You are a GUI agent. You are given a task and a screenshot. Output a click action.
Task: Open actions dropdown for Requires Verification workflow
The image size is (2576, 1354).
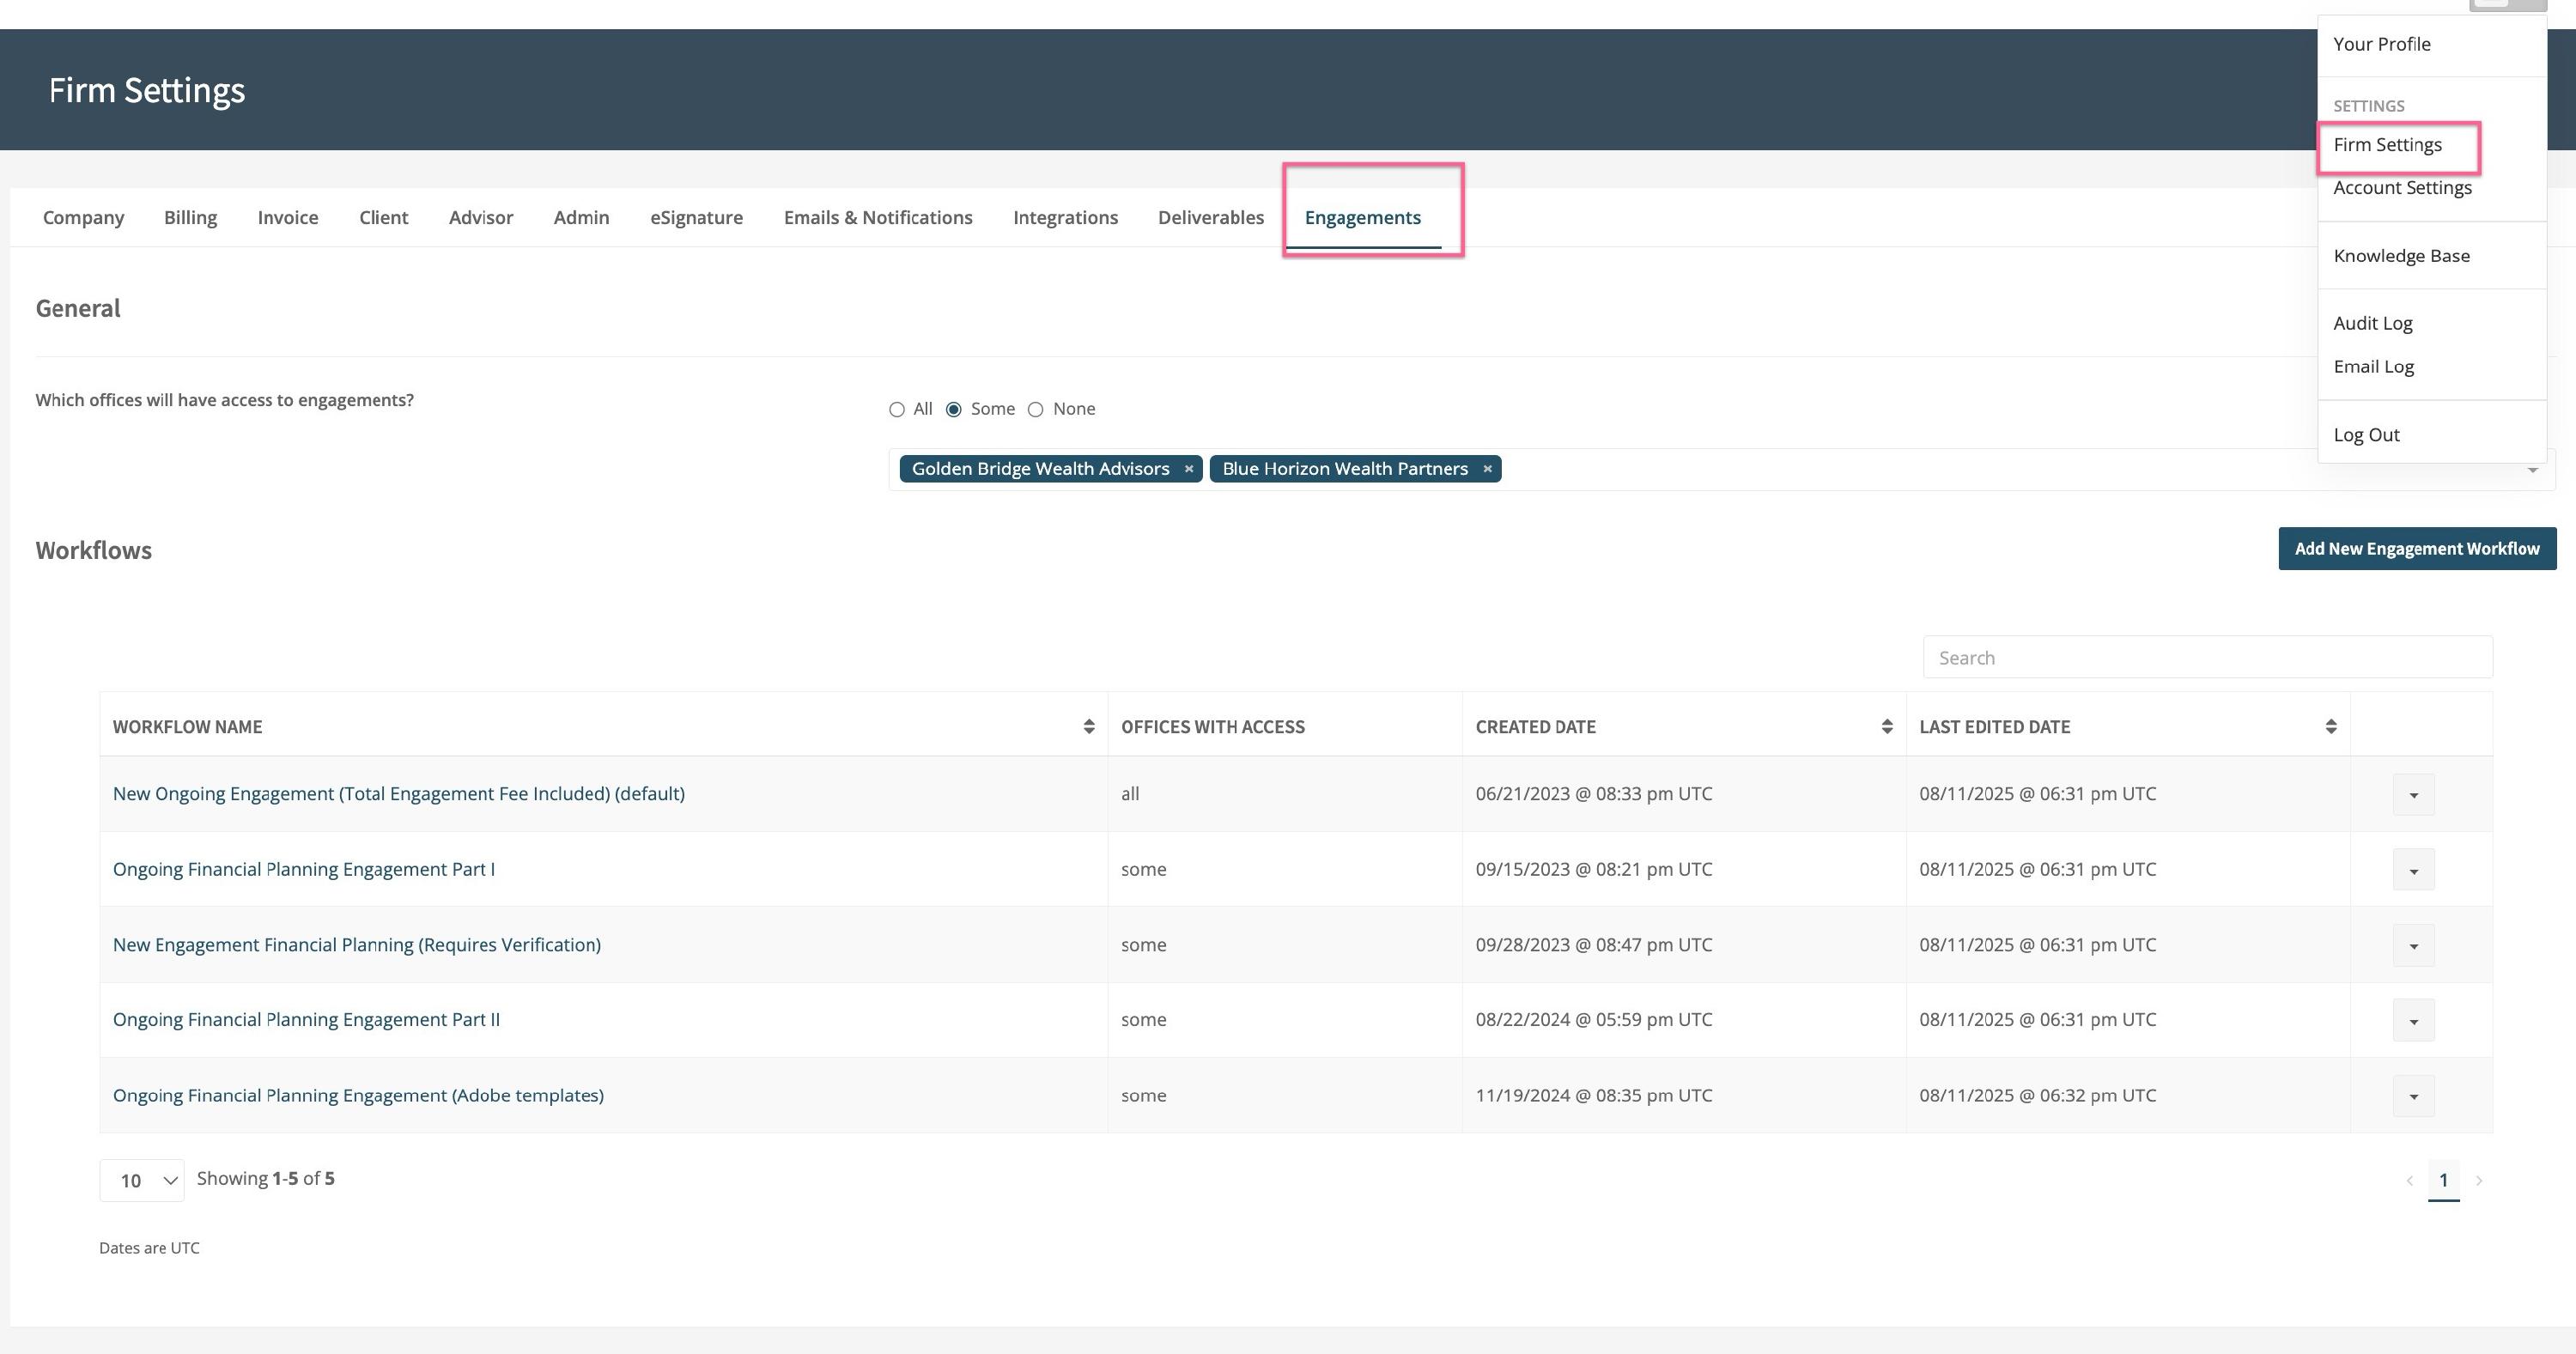point(2413,946)
